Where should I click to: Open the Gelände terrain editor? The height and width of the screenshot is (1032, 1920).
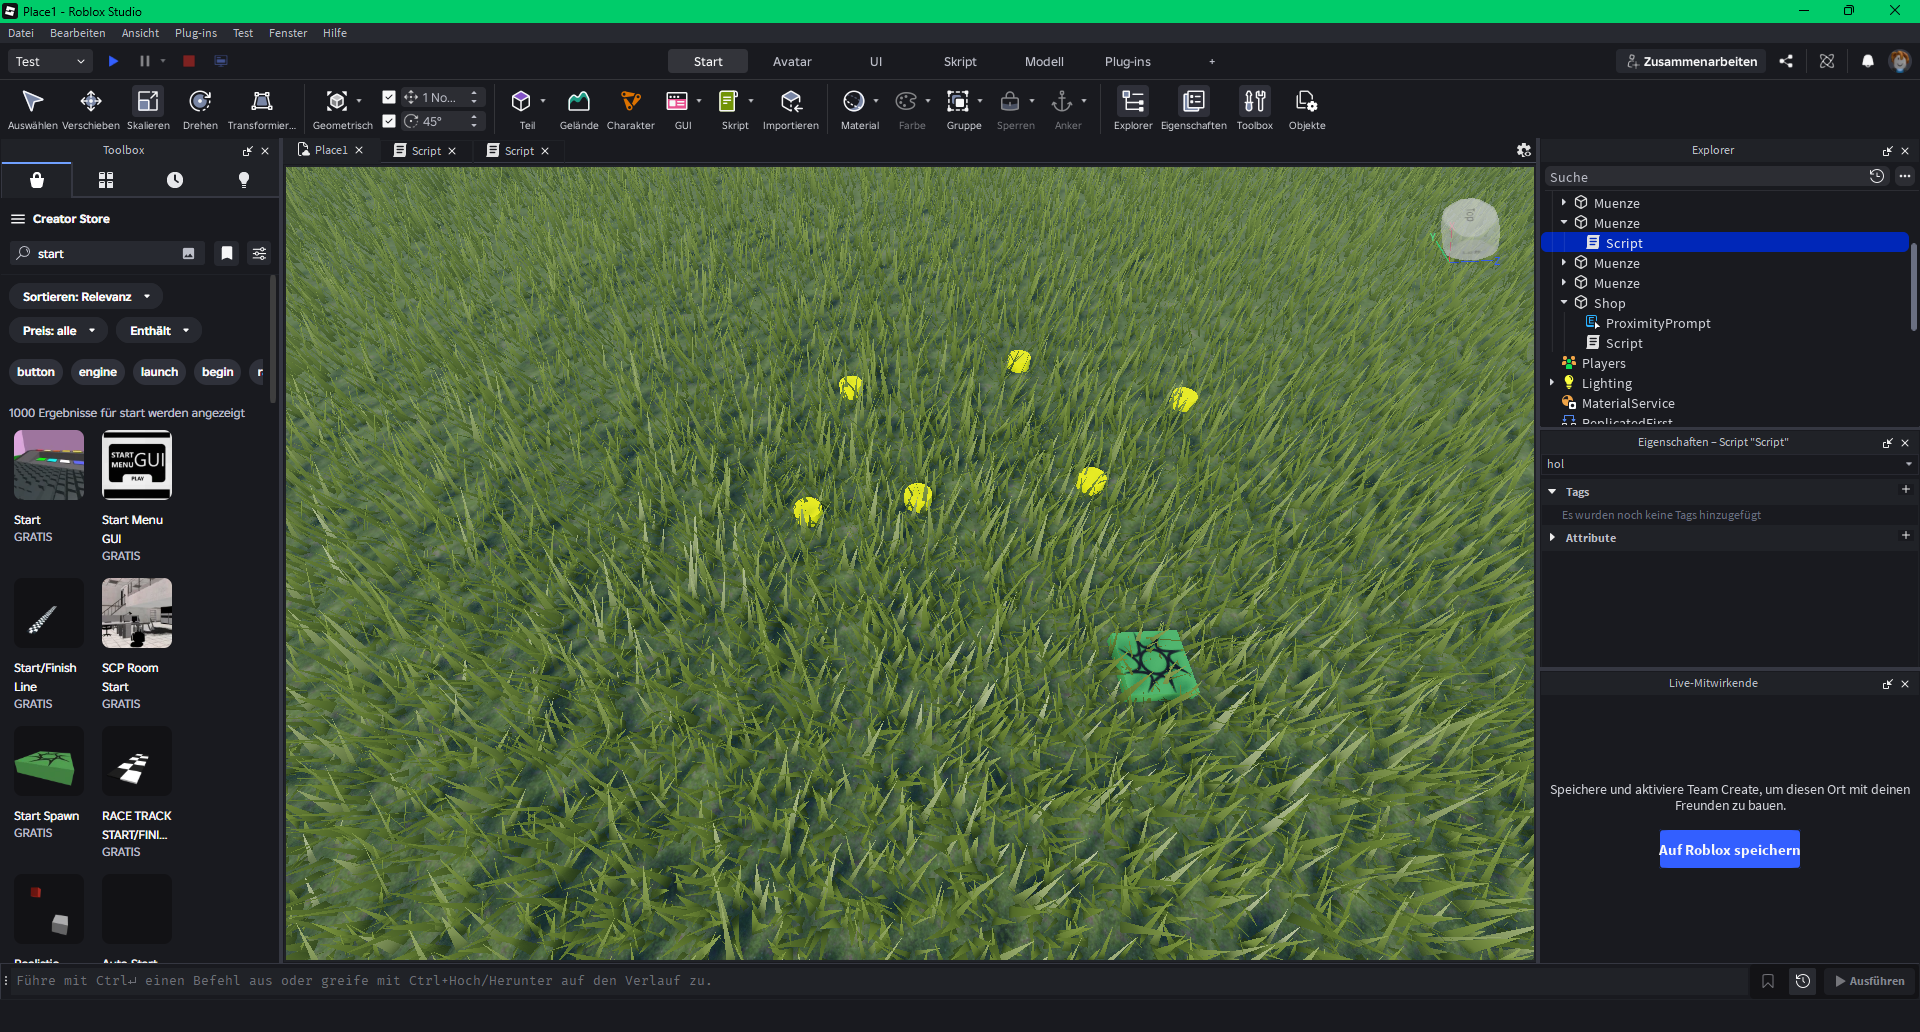[579, 109]
